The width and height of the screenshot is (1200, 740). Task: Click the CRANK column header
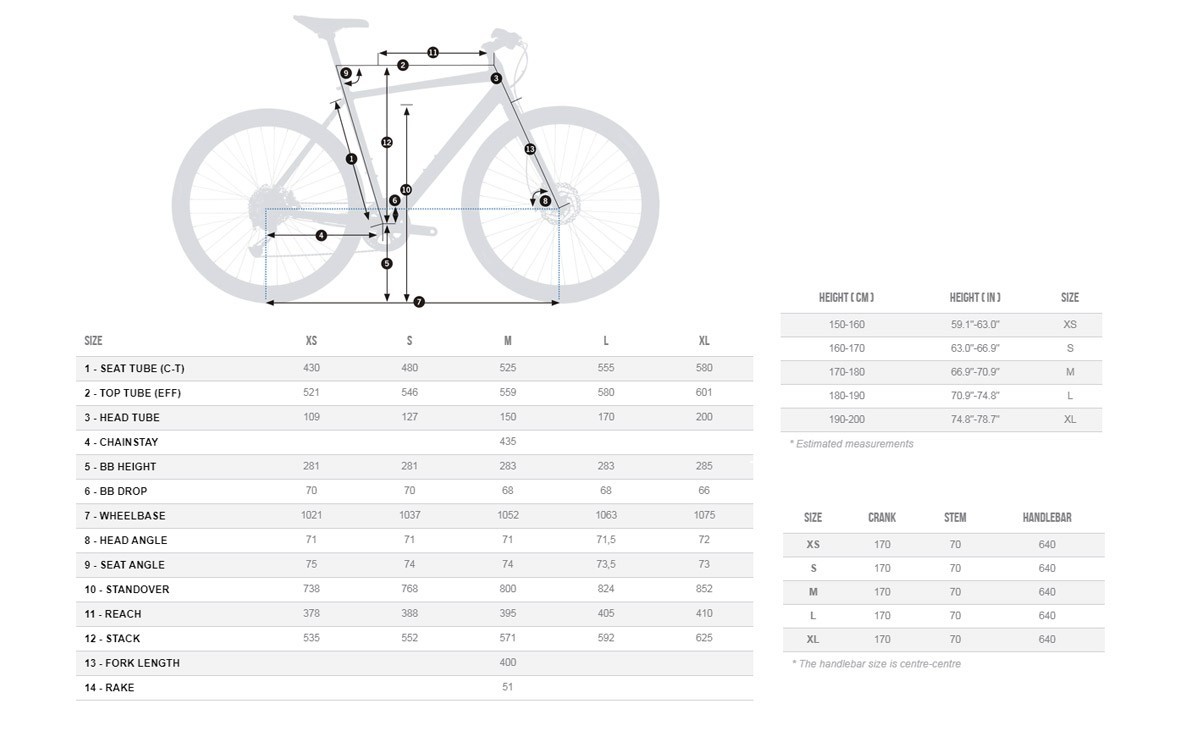(x=882, y=518)
